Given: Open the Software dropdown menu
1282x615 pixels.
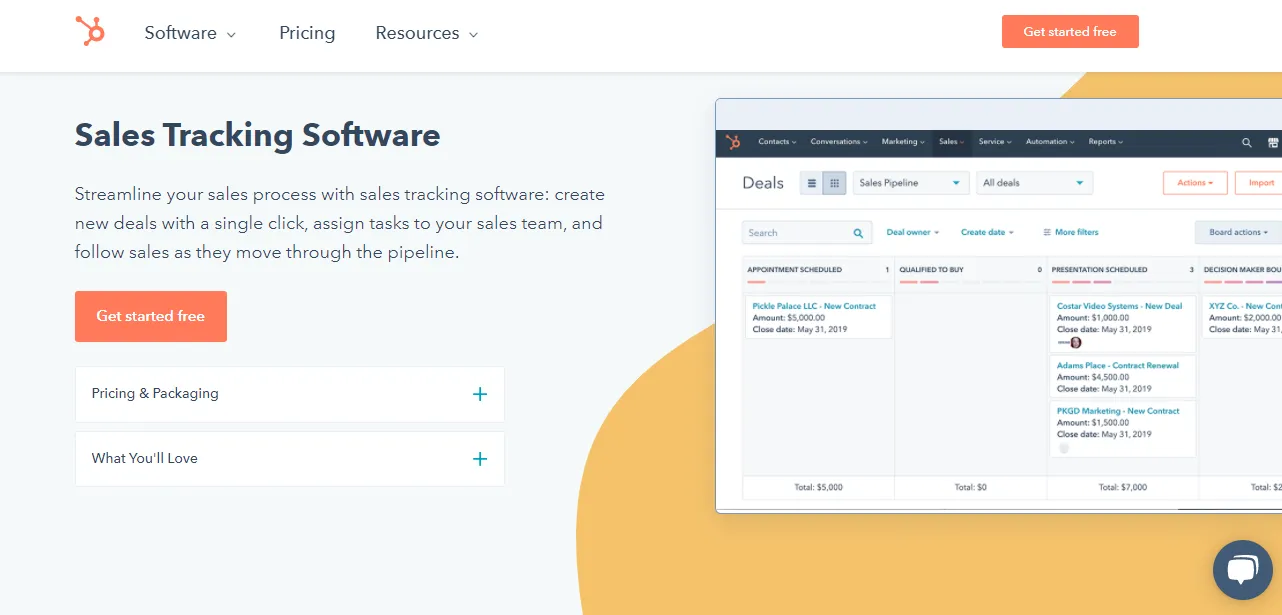Looking at the screenshot, I should [x=190, y=33].
